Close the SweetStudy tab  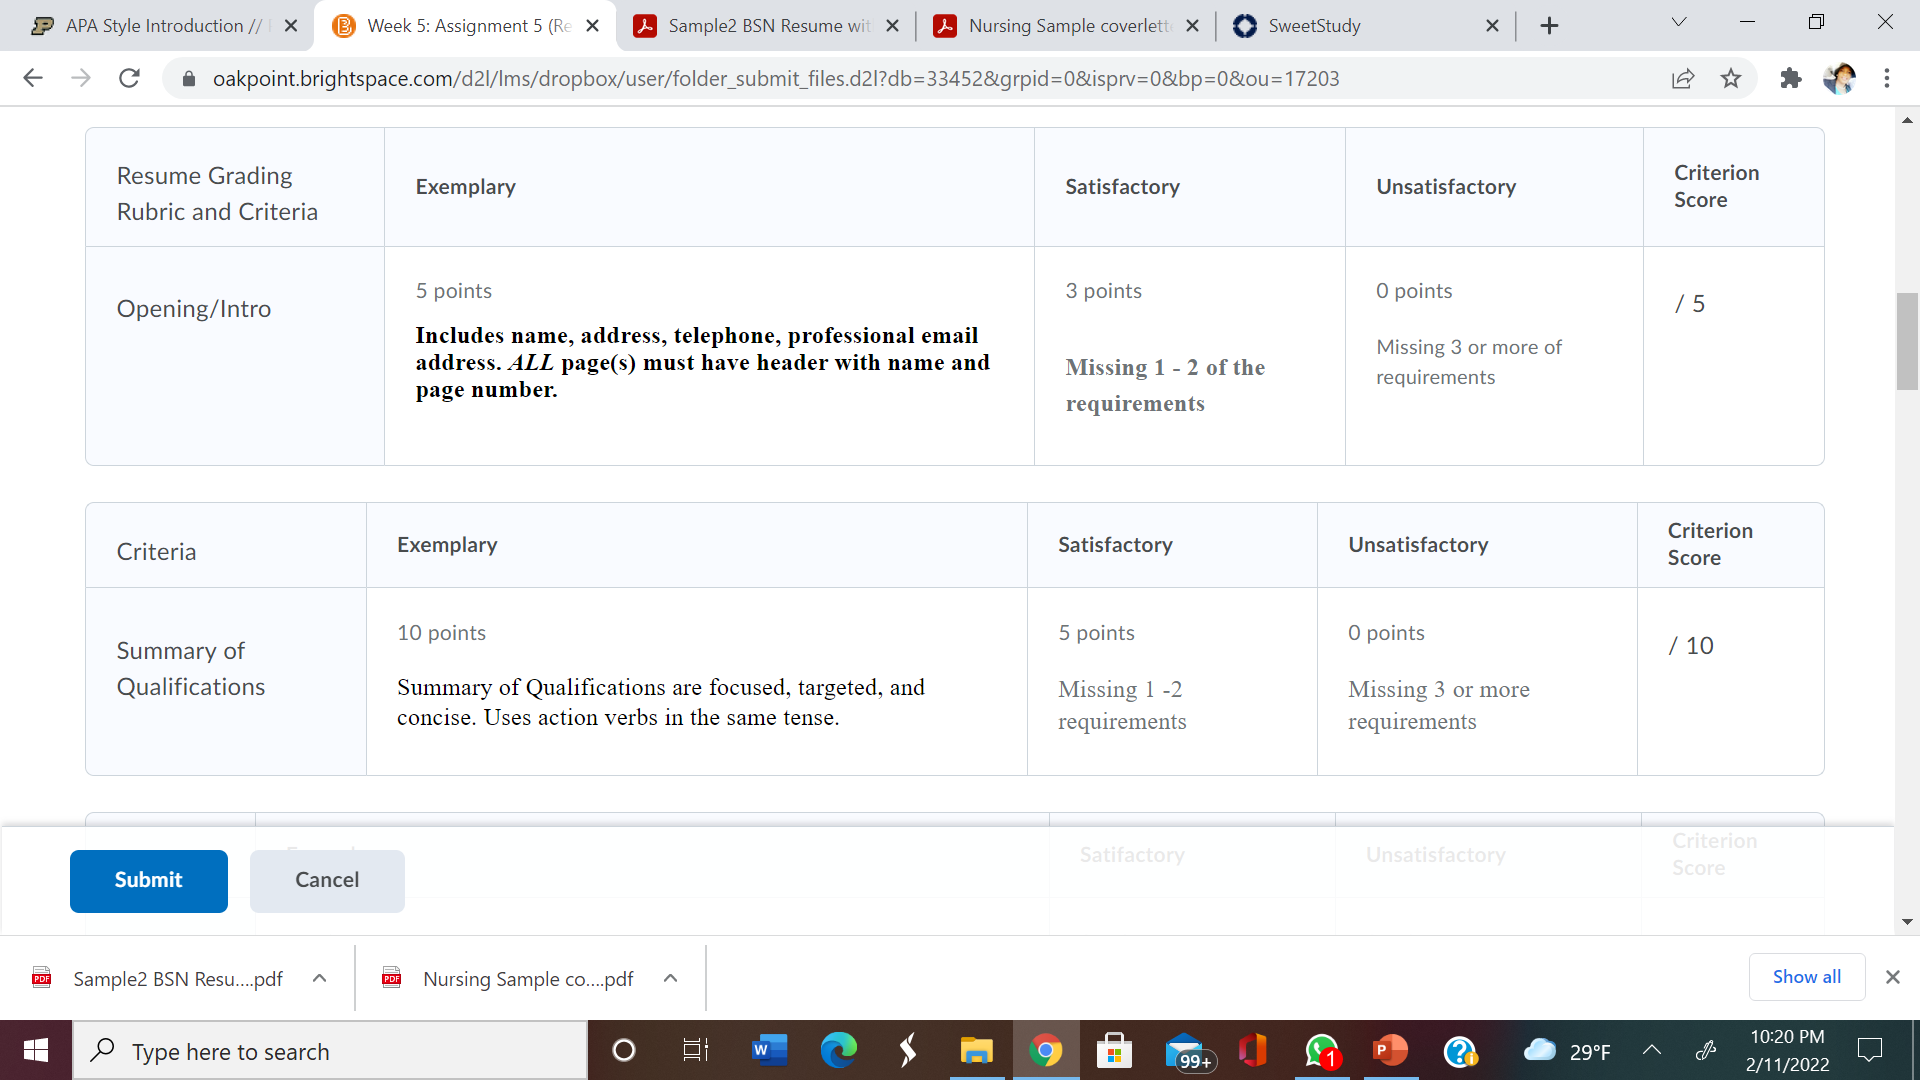1493,26
